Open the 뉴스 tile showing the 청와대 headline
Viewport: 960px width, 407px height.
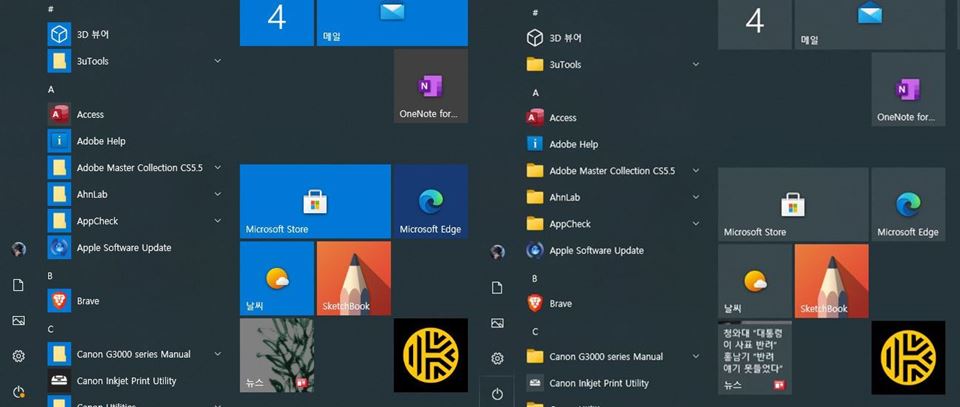pyautogui.click(x=754, y=357)
